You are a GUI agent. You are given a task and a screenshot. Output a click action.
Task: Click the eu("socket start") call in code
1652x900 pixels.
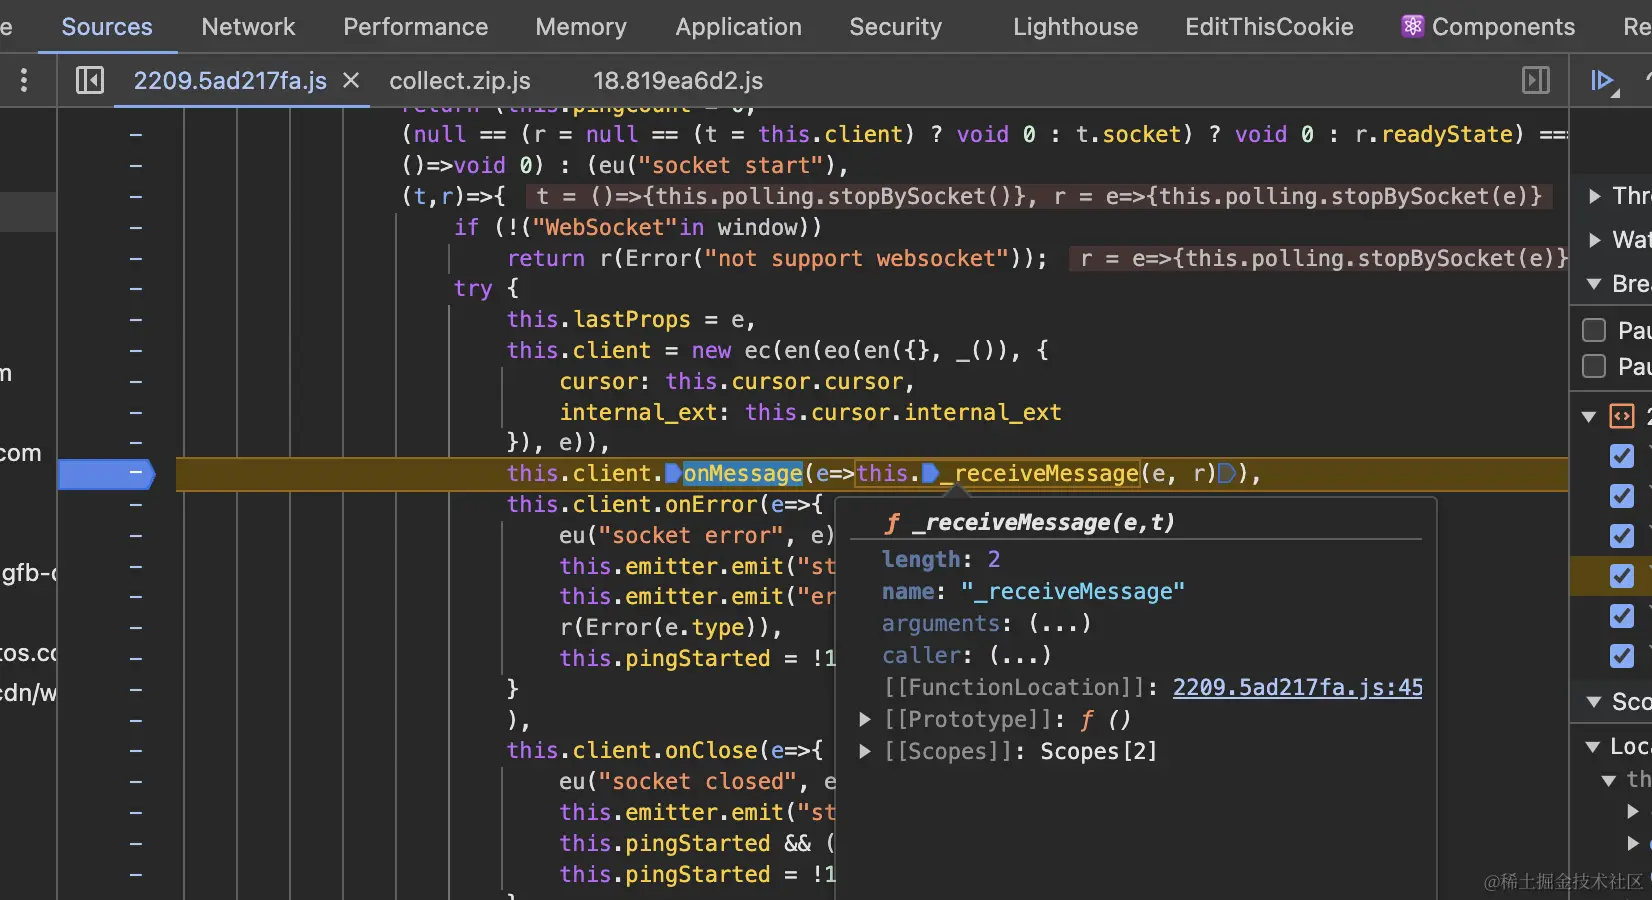(717, 165)
